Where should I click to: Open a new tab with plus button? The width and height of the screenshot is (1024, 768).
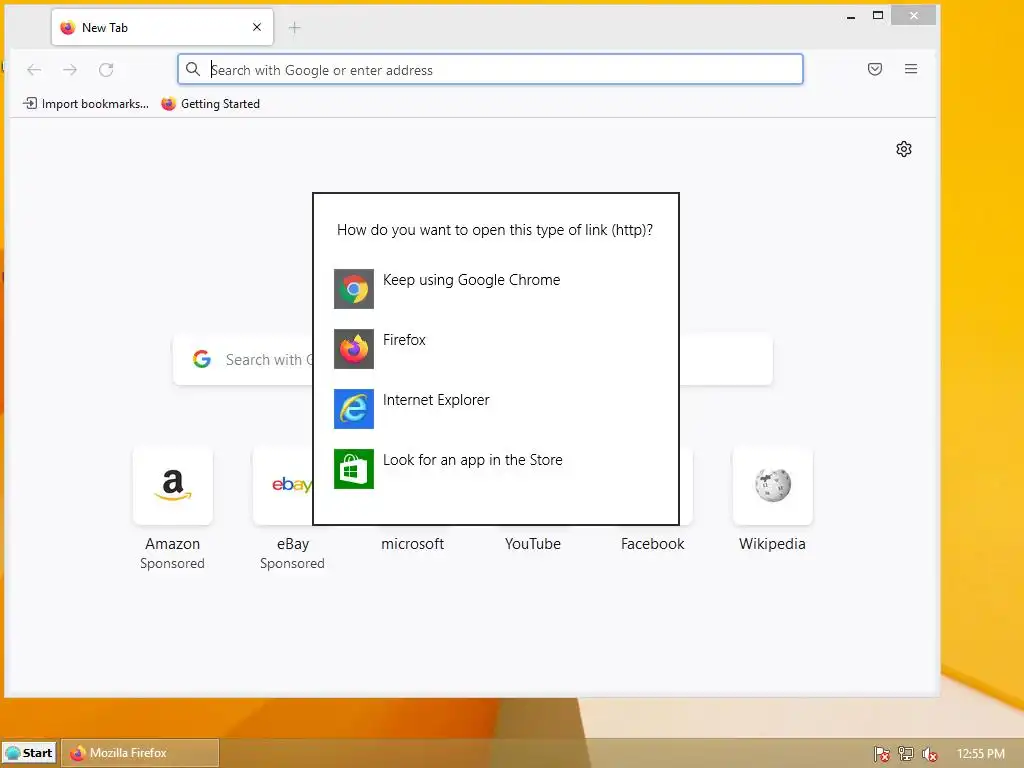click(x=295, y=27)
